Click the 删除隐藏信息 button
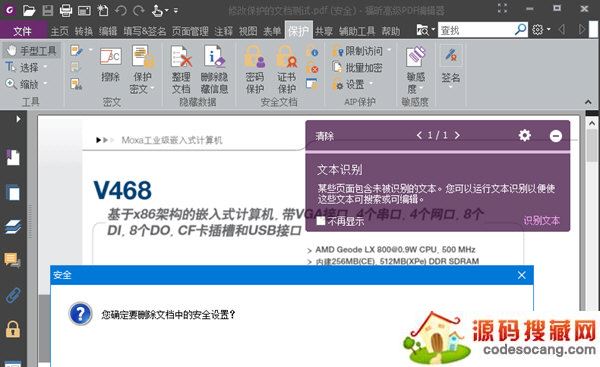The height and width of the screenshot is (367, 600). (214, 69)
